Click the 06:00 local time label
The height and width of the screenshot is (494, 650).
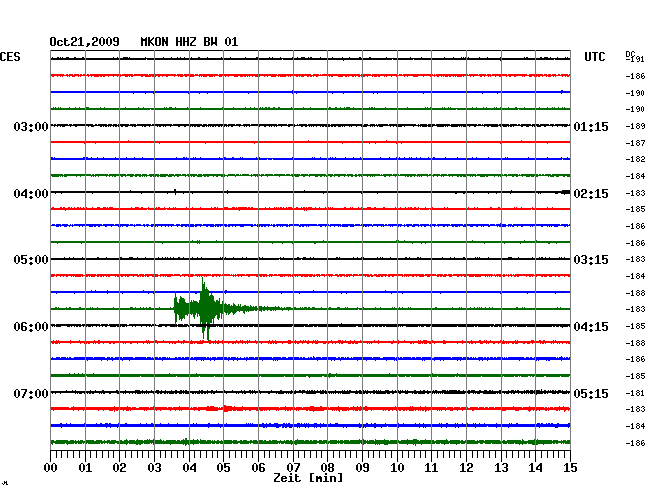coord(31,327)
